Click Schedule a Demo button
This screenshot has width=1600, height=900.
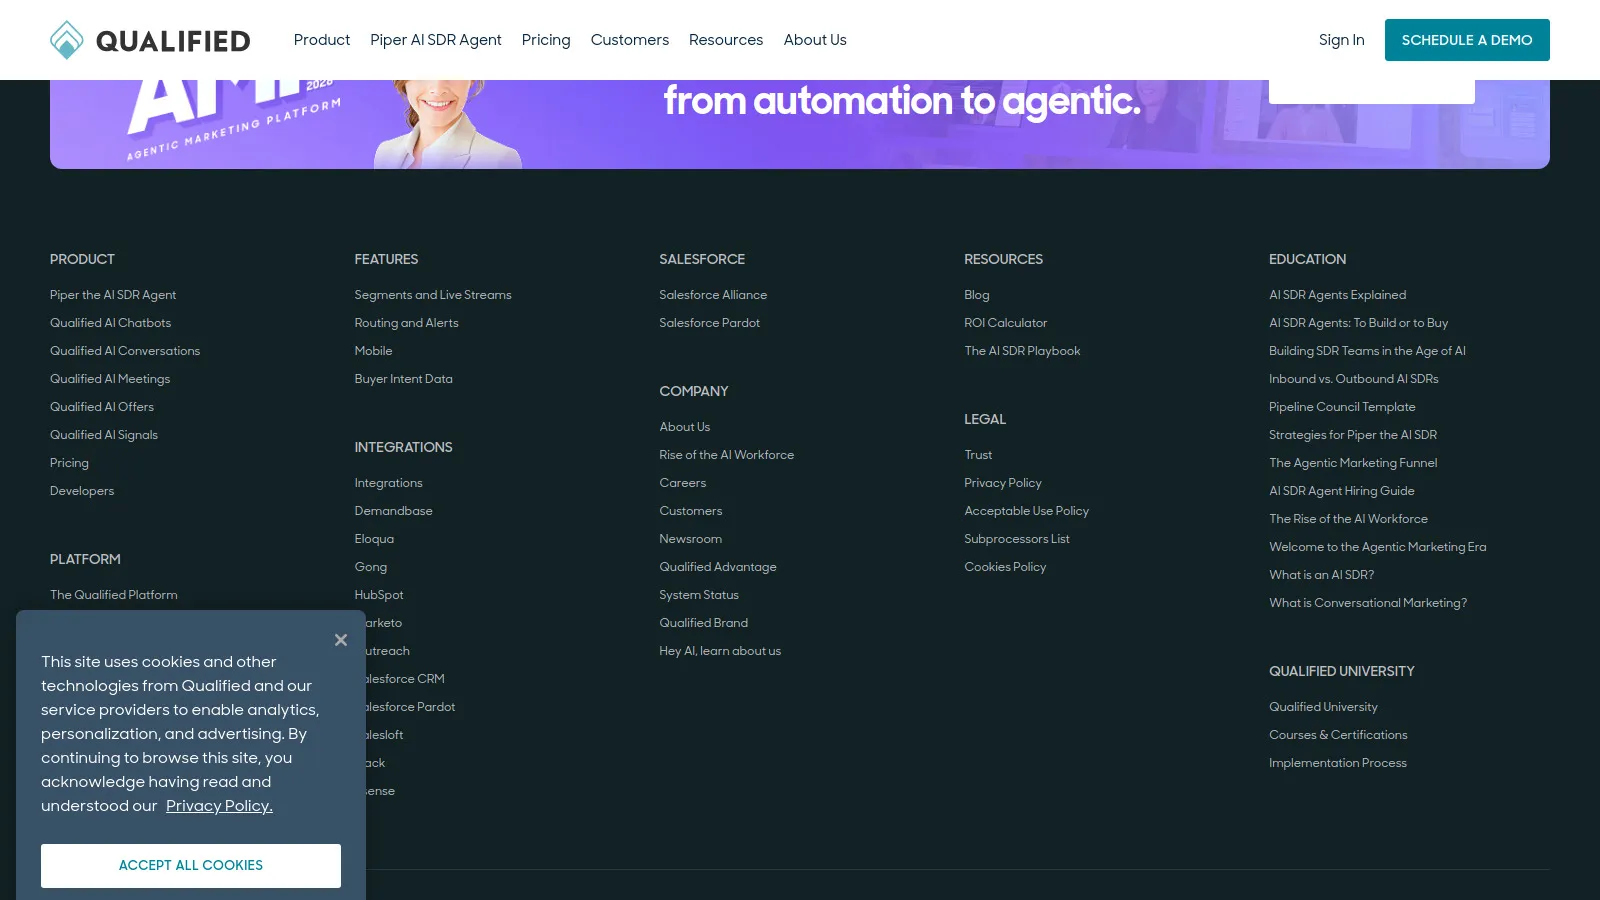pos(1466,40)
